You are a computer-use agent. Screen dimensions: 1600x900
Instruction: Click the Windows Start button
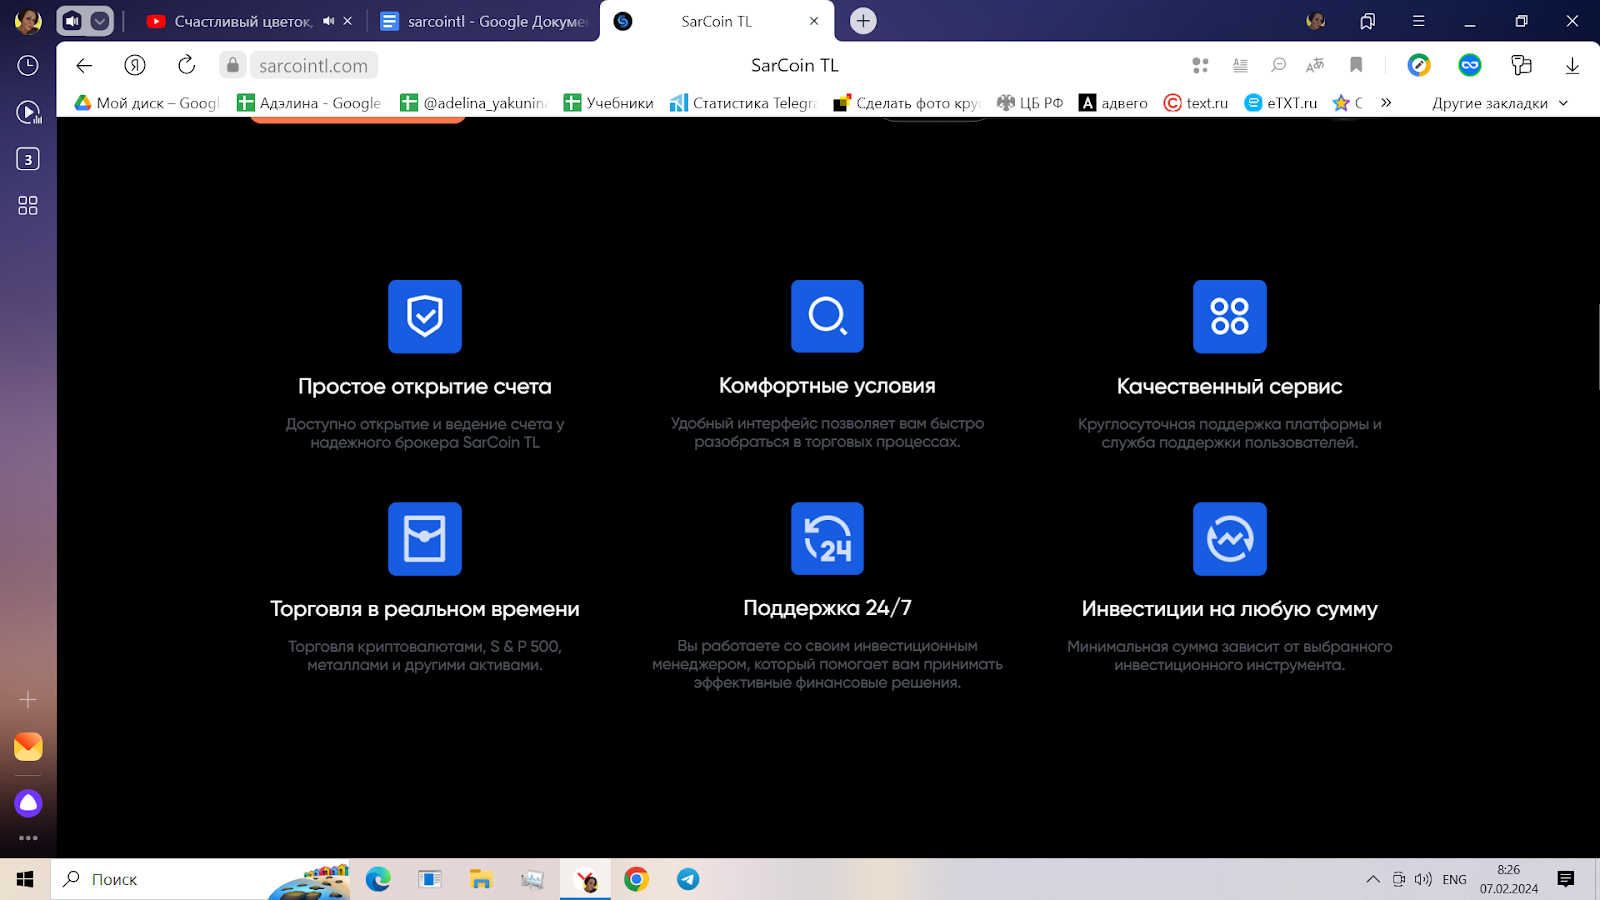pos(25,879)
